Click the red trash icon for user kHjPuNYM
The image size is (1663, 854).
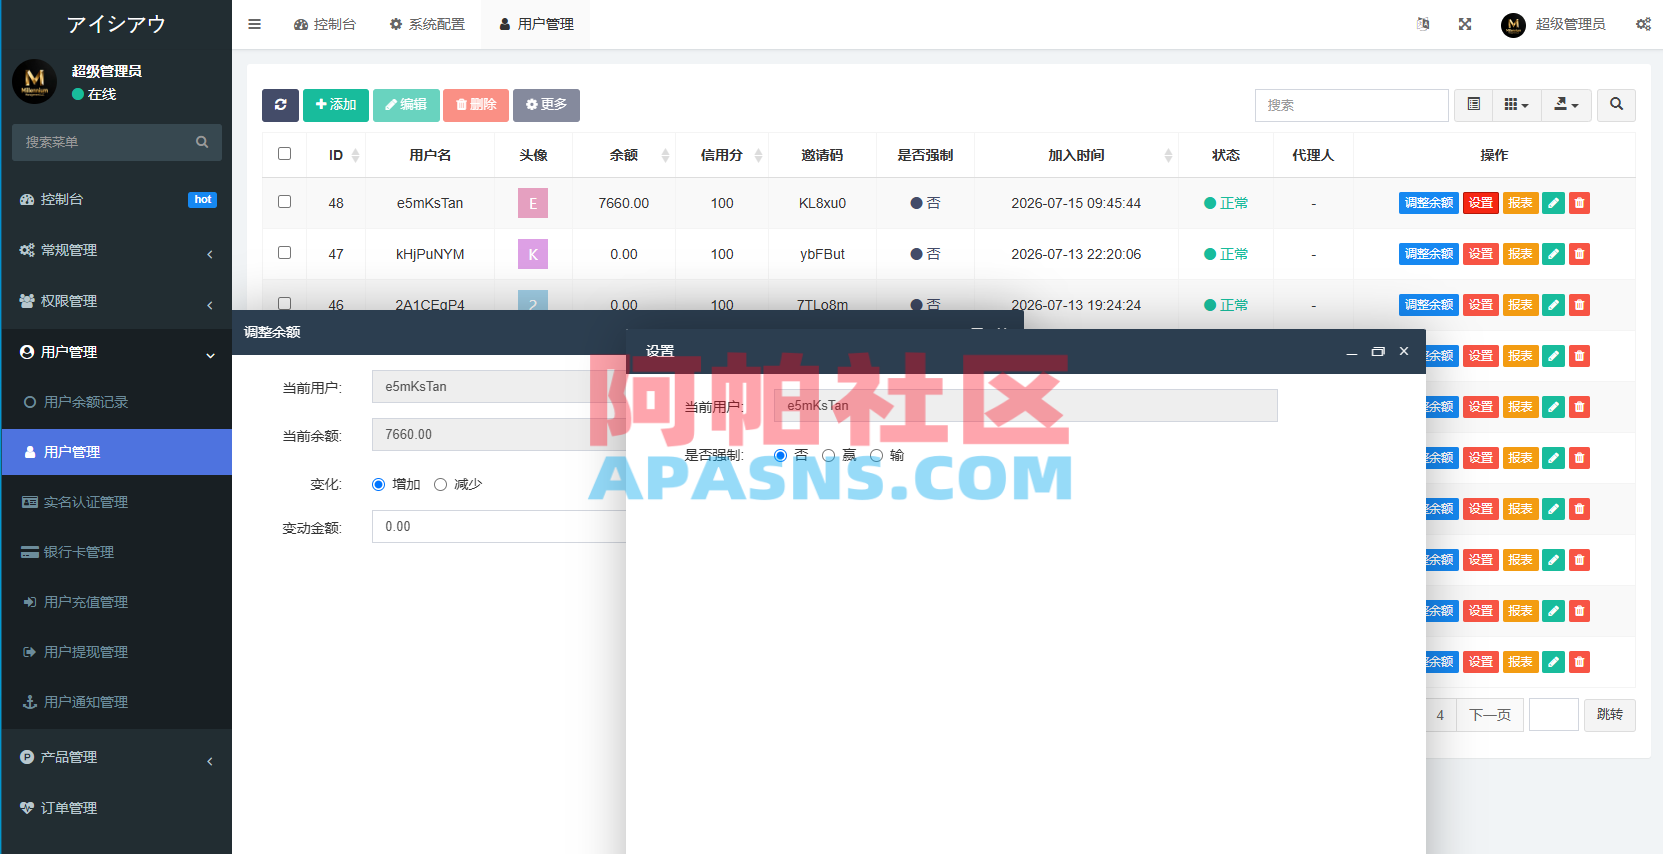[x=1579, y=254]
